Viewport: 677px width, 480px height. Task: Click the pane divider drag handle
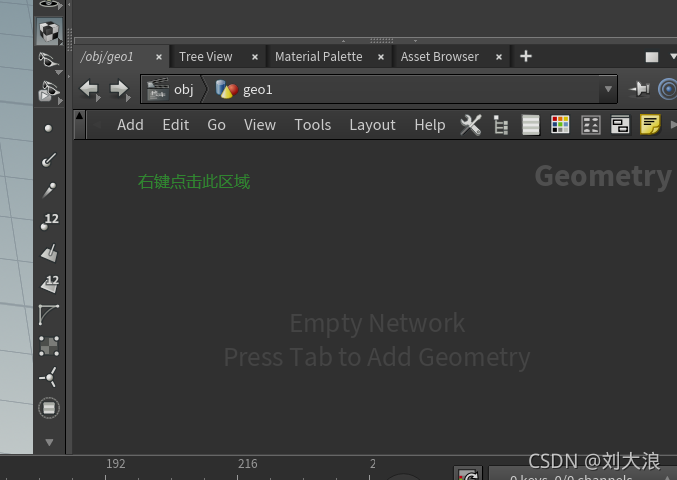[382, 41]
